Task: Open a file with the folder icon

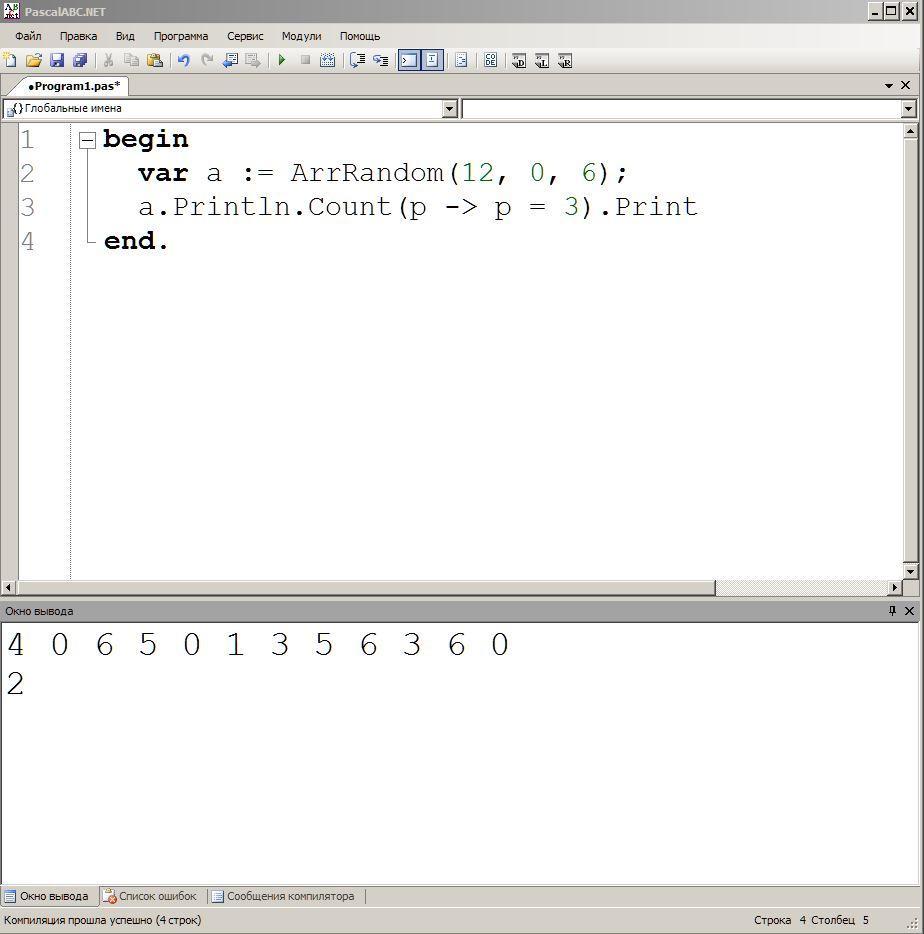Action: click(33, 60)
